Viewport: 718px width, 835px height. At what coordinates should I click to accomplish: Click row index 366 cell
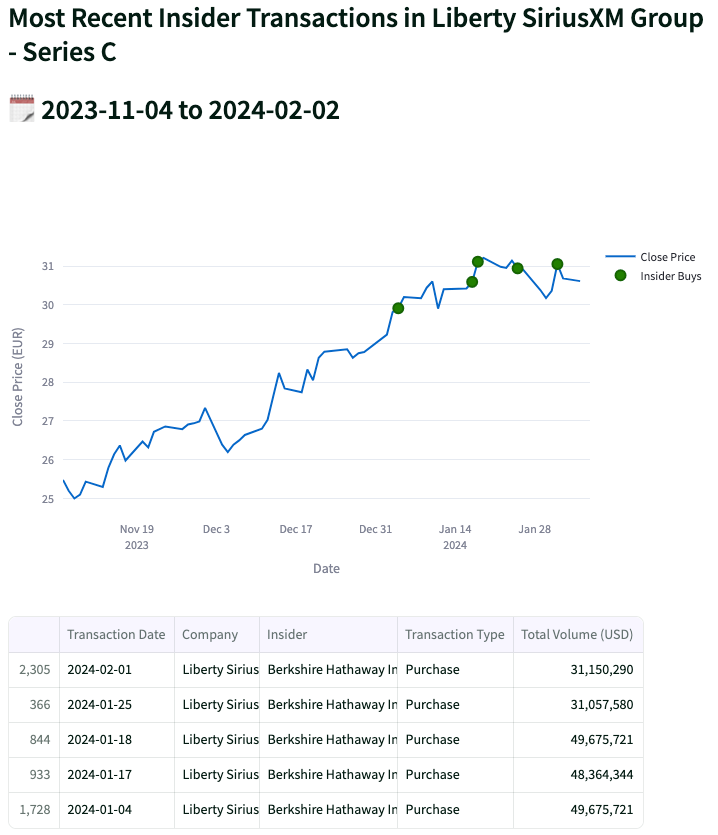(34, 705)
